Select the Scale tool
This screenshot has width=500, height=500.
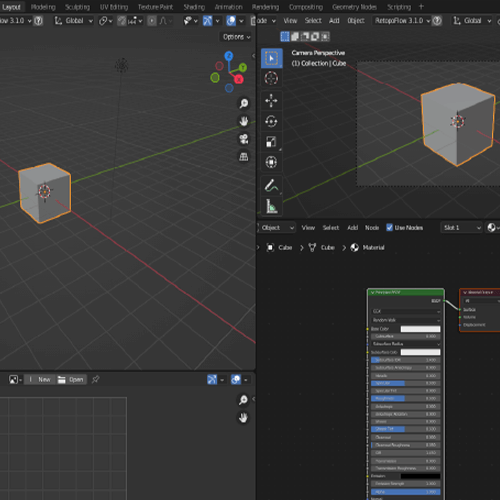click(271, 142)
